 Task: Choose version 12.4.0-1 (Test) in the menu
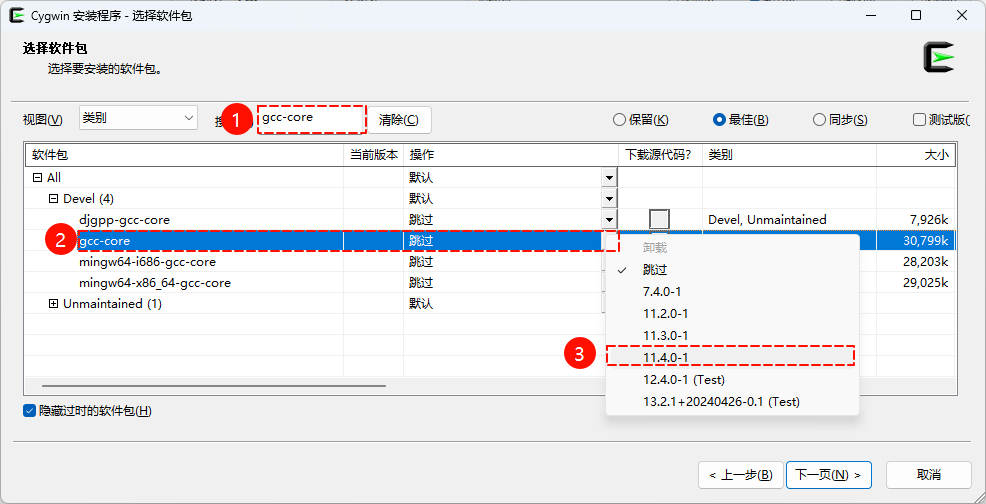tap(732, 380)
